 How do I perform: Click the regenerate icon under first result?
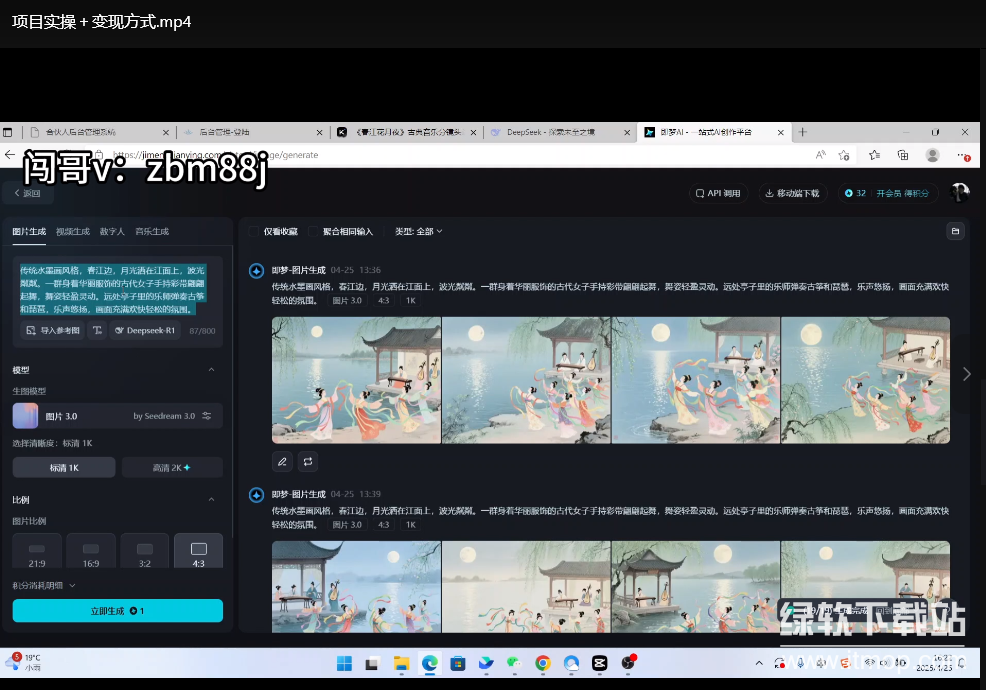tap(307, 462)
